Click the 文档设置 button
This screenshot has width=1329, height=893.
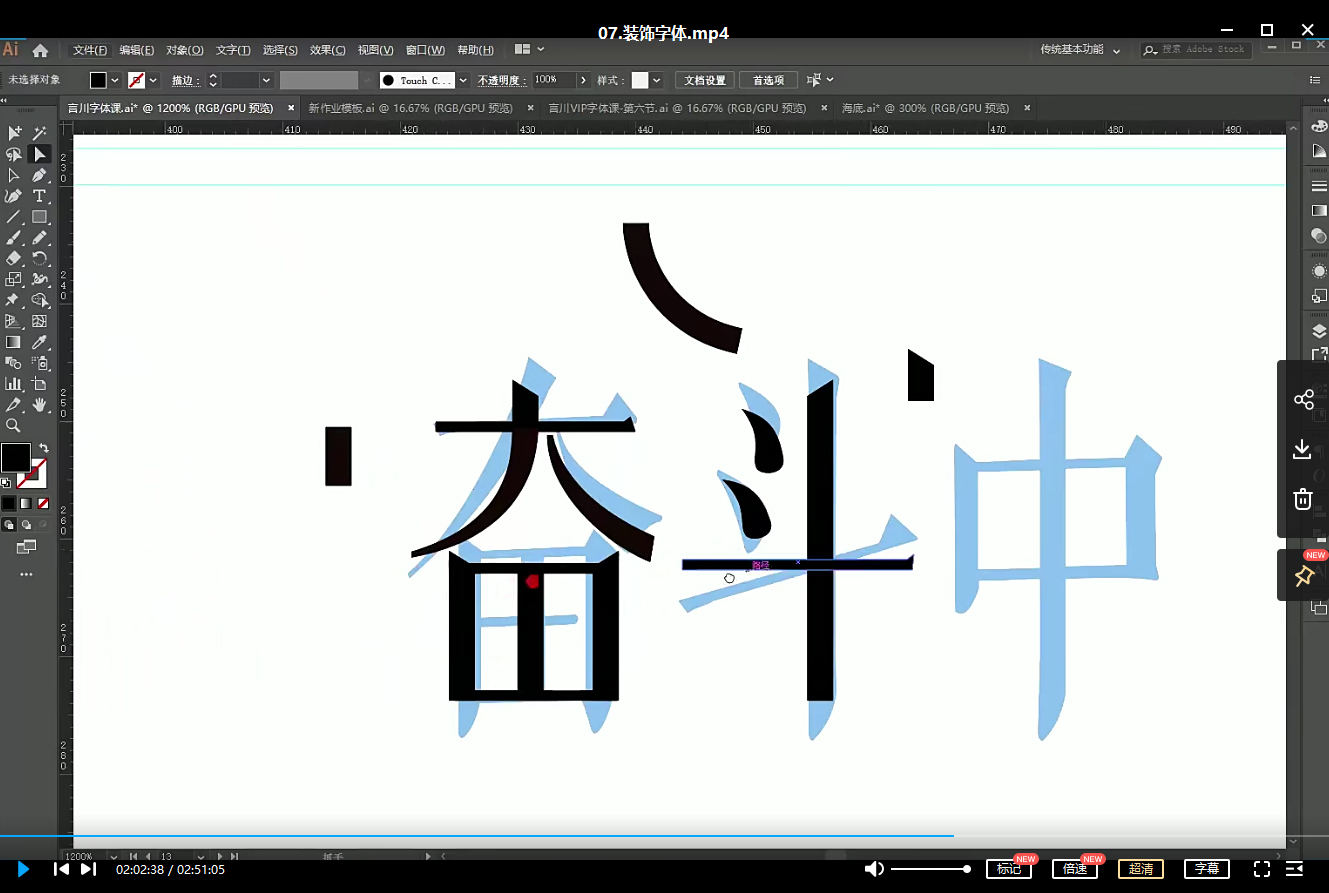click(x=705, y=80)
